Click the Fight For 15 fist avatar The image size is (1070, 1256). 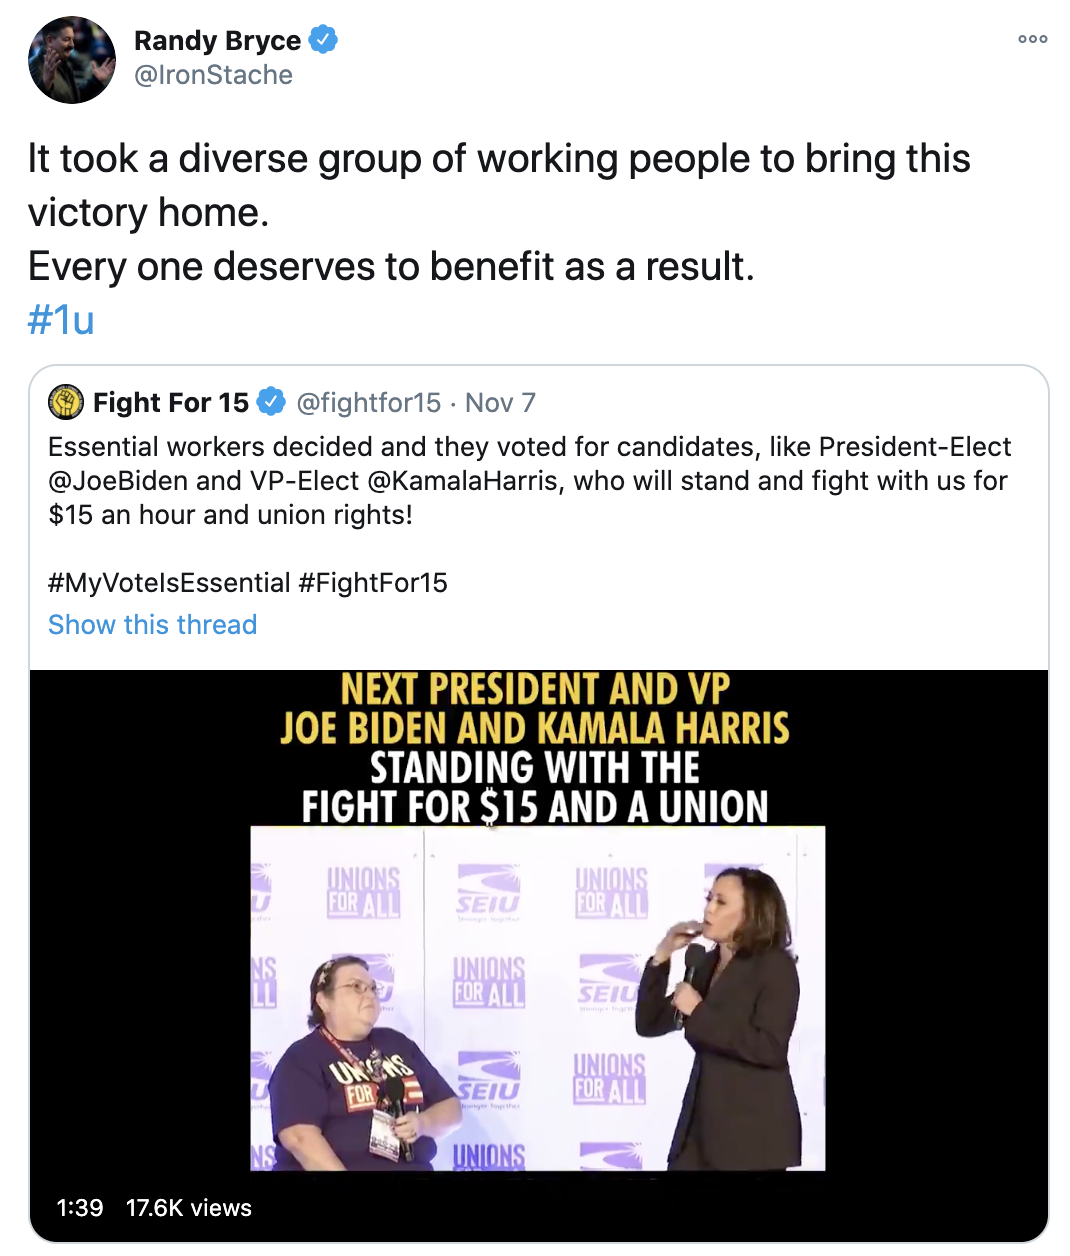pos(66,402)
